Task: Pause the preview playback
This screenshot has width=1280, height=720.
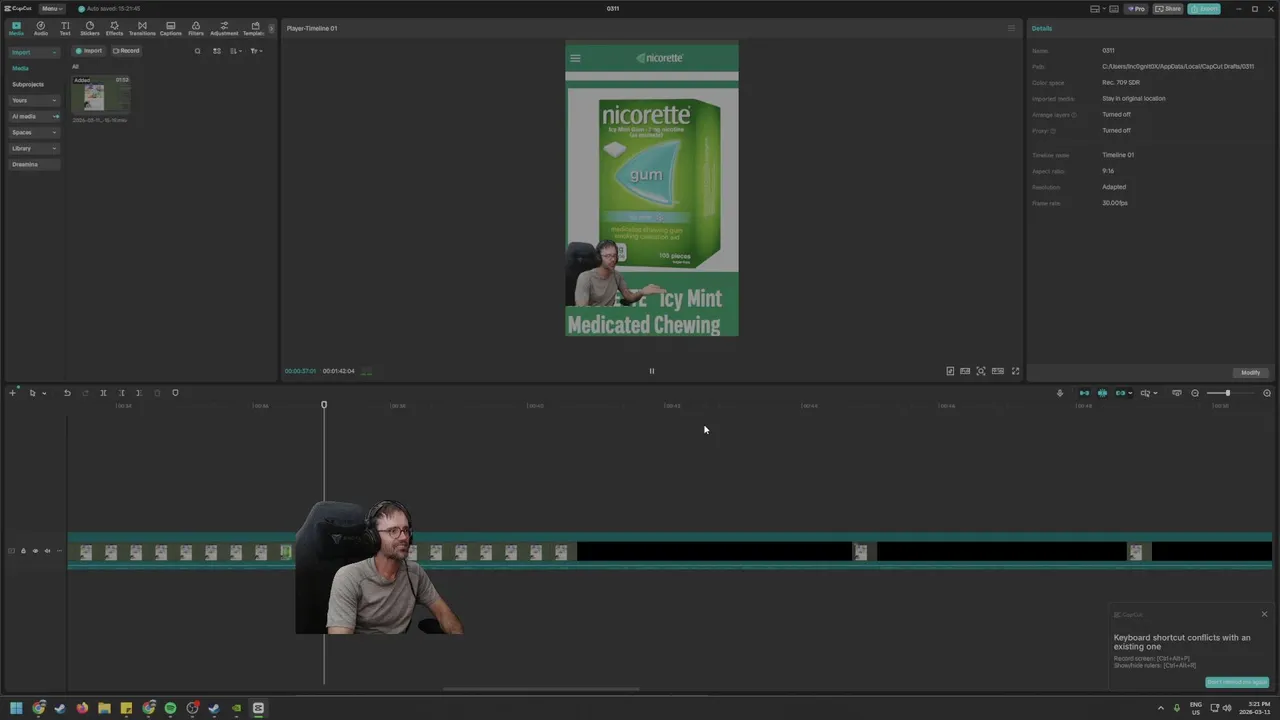Action: tap(651, 371)
